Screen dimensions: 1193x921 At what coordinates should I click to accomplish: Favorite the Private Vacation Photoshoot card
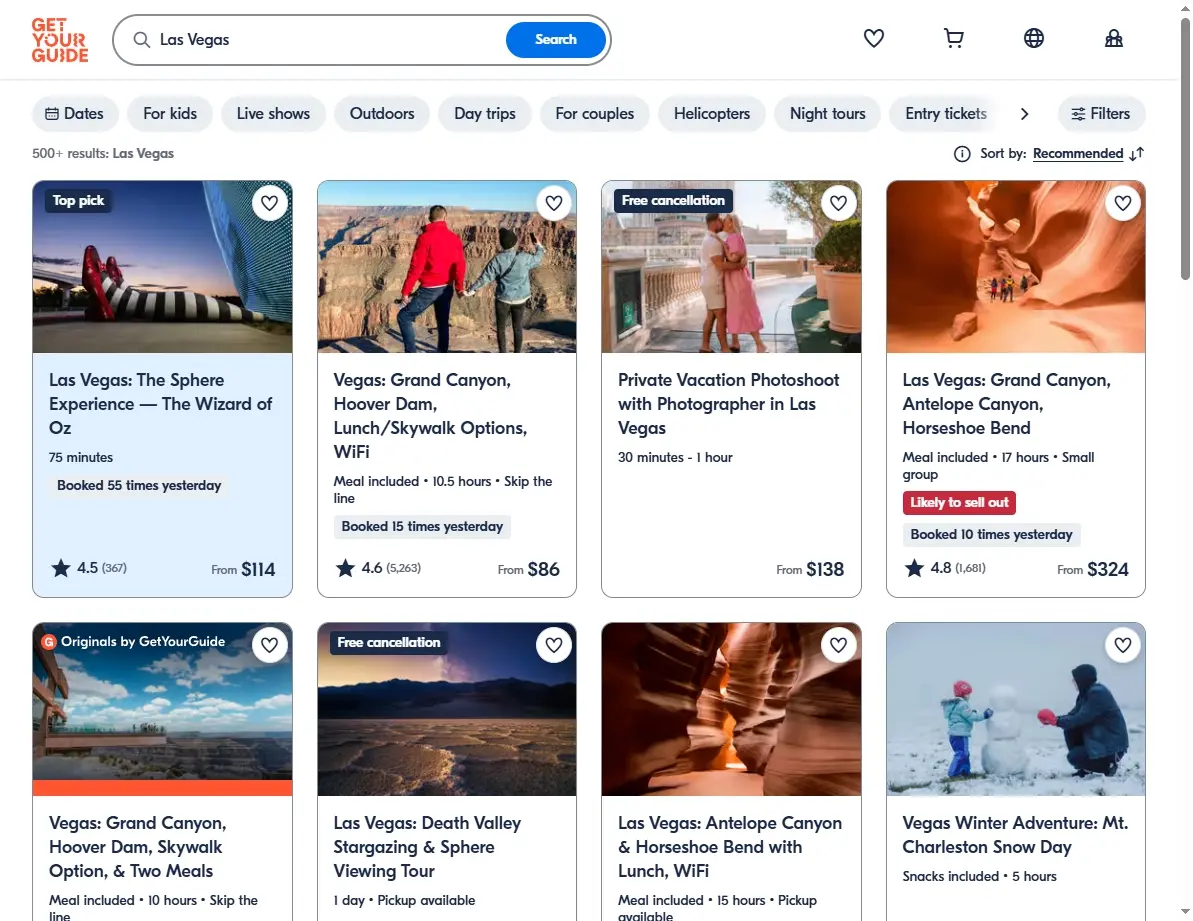(838, 203)
